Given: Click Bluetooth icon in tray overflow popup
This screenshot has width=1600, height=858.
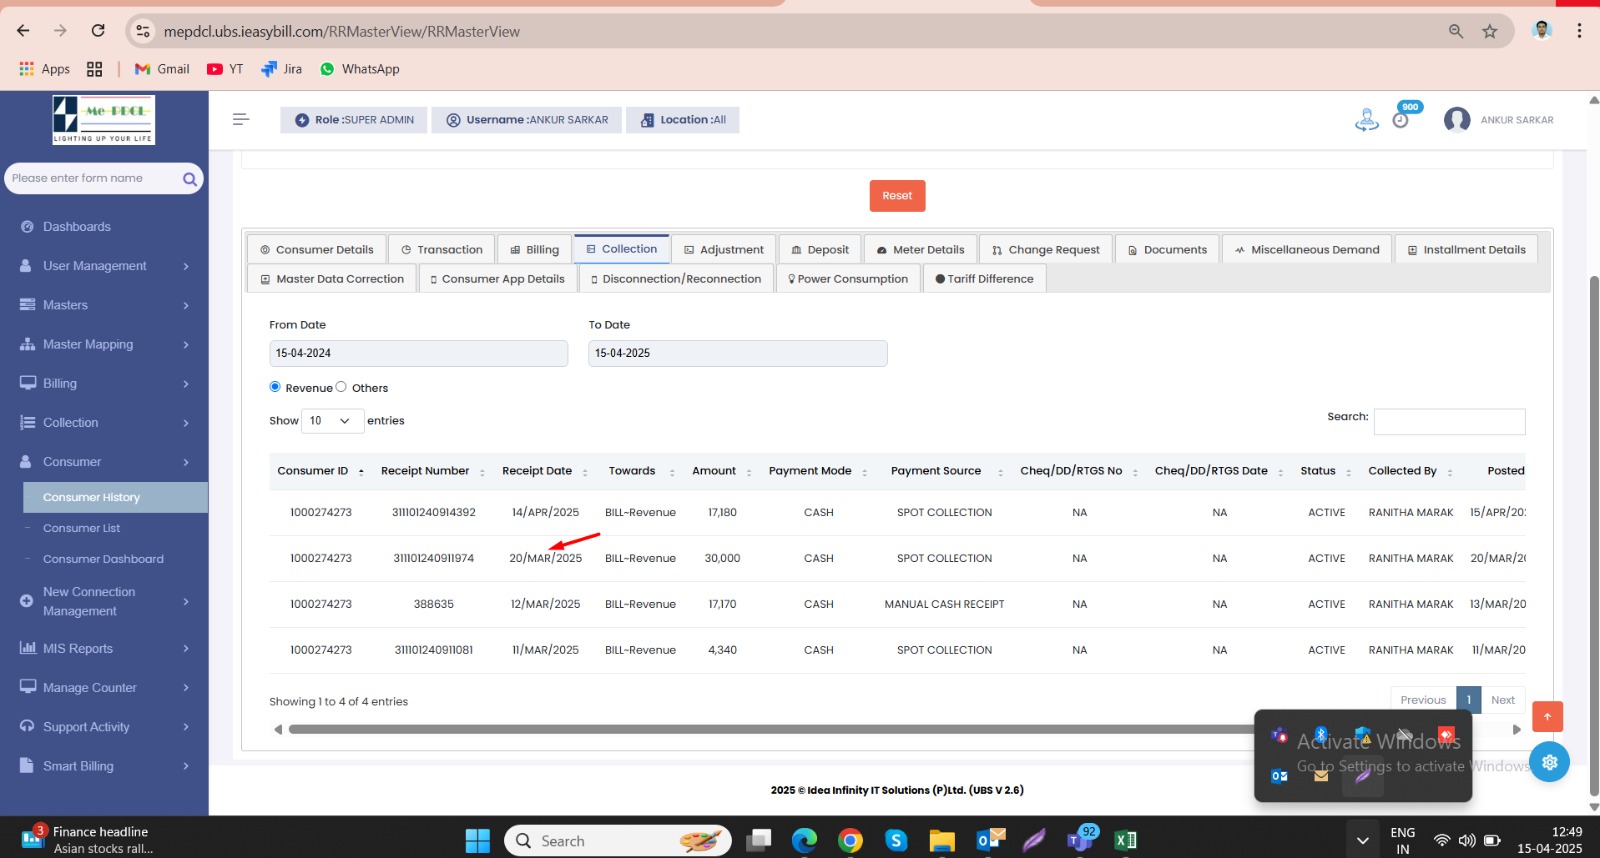Looking at the screenshot, I should pyautogui.click(x=1320, y=734).
